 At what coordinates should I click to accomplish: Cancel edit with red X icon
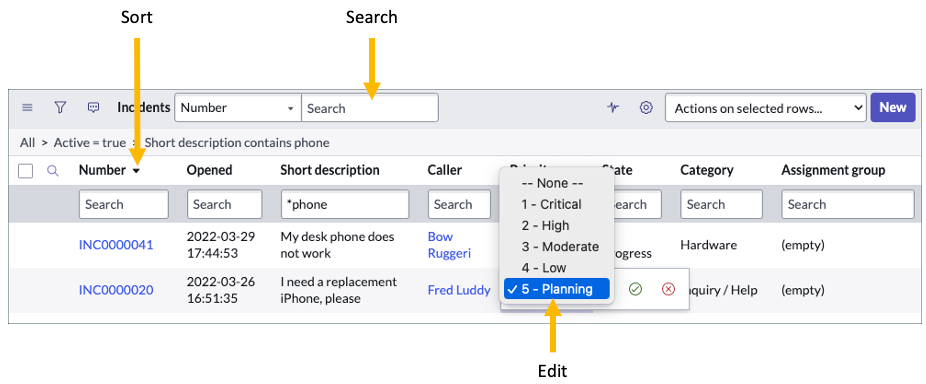point(669,289)
